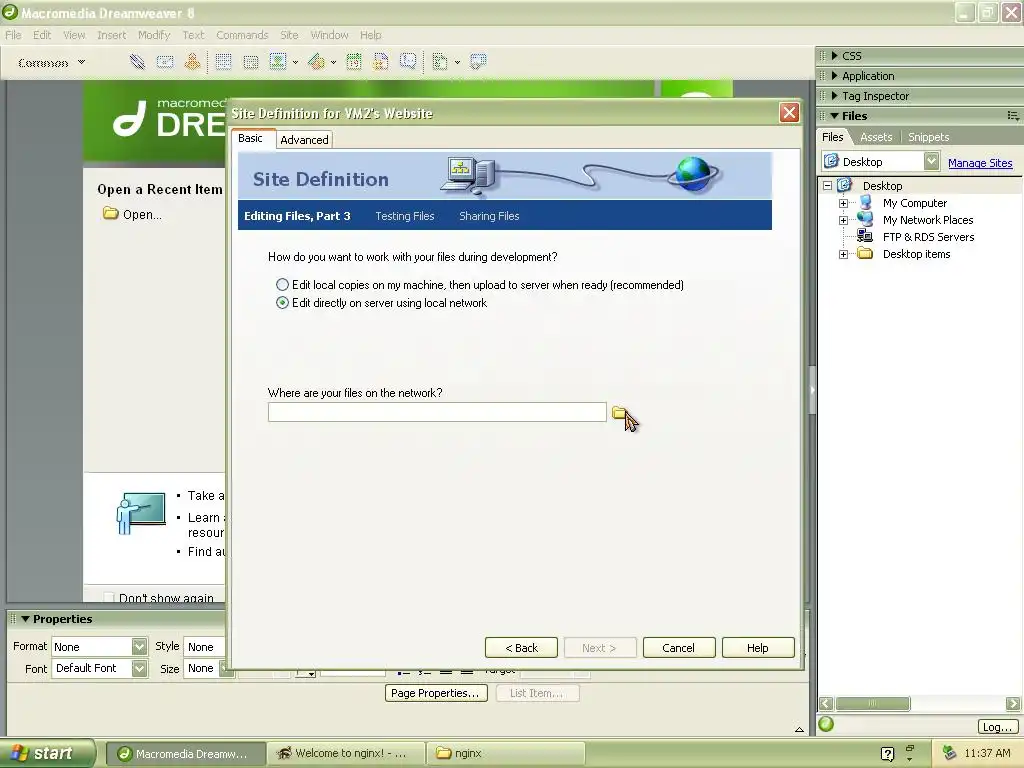
Task: Click the Templates insert icon
Action: (440, 62)
